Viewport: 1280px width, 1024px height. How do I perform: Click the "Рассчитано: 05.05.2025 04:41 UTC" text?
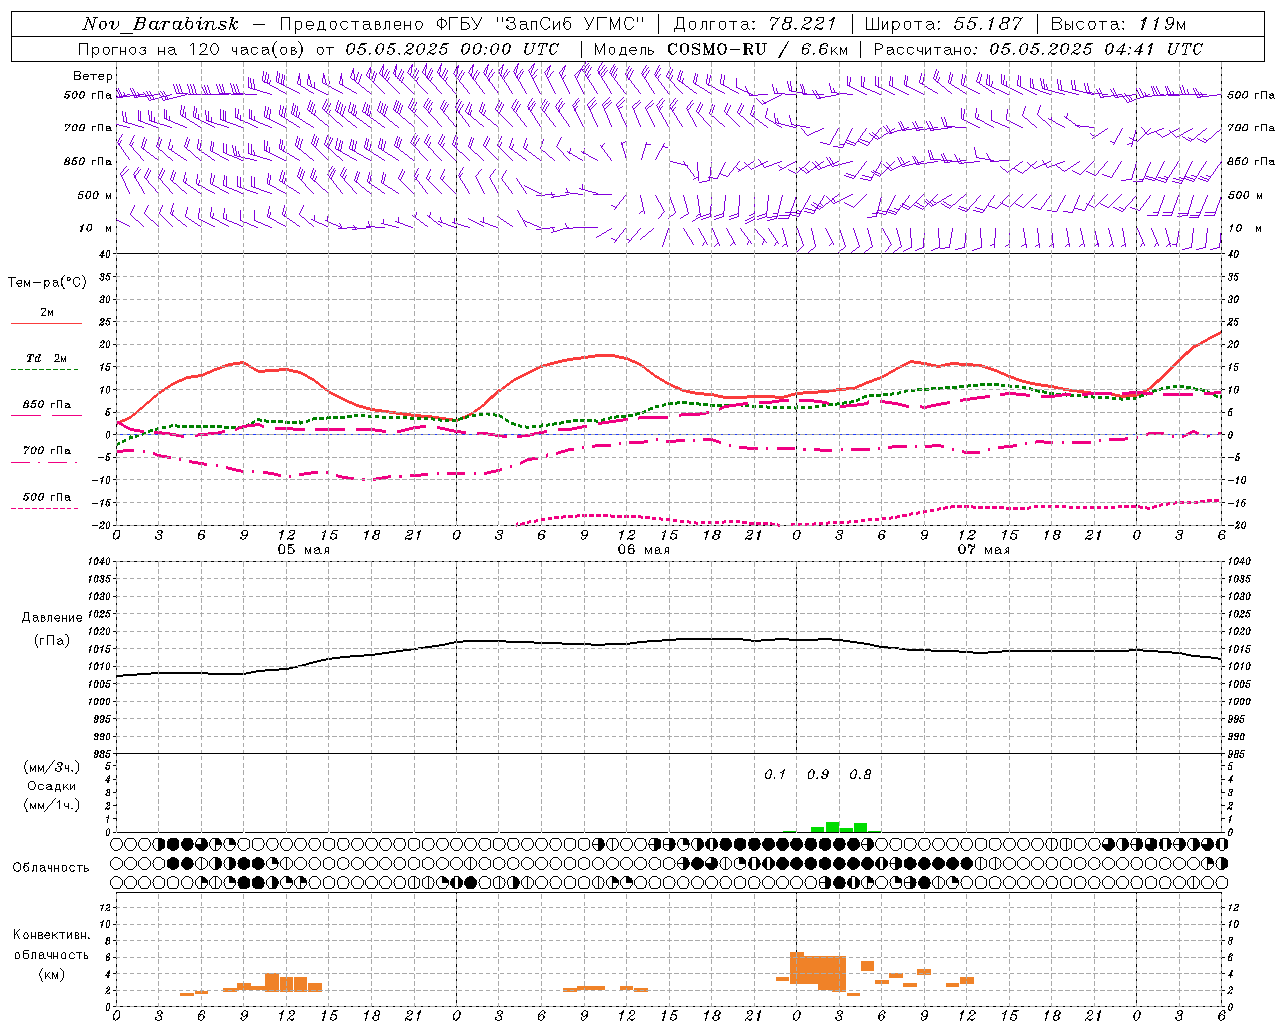coord(1038,49)
